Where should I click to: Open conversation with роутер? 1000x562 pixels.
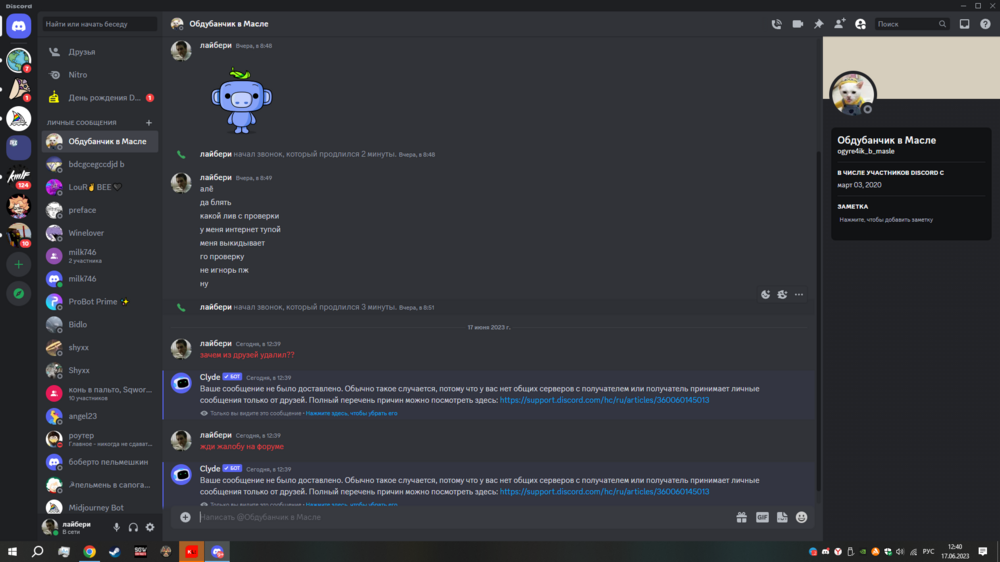(x=99, y=439)
